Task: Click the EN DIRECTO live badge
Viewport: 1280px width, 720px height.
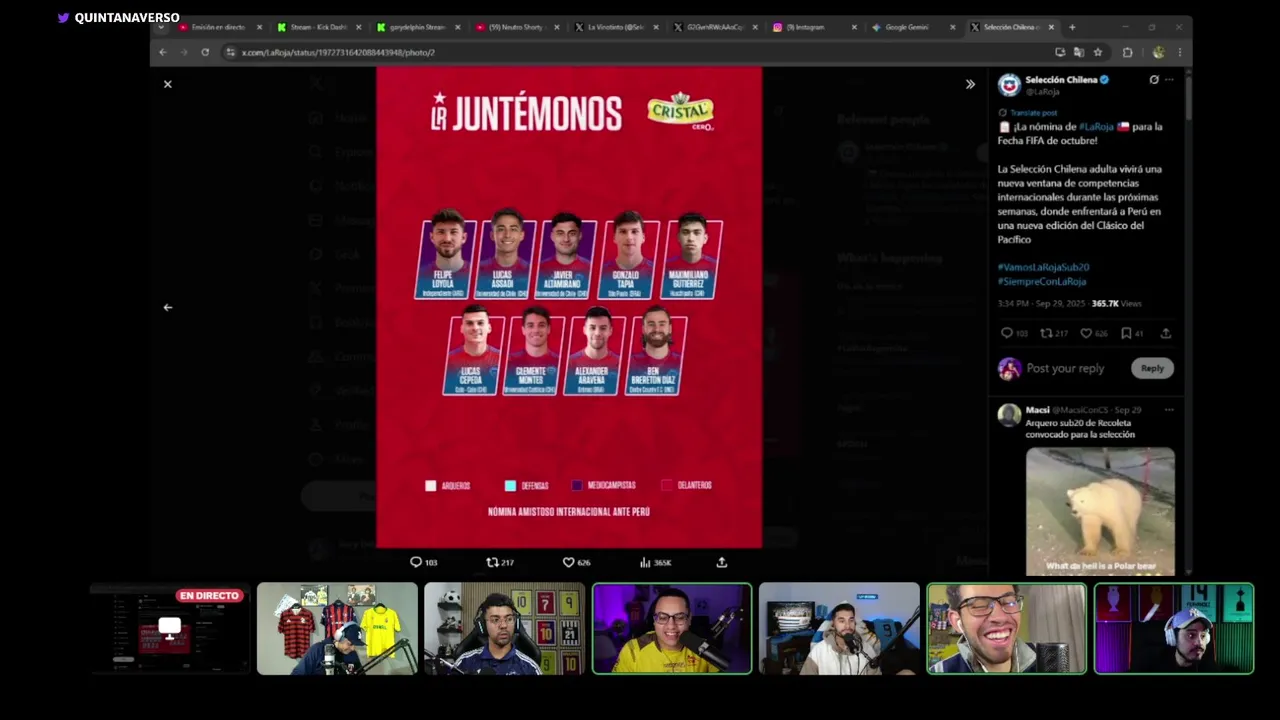Action: pyautogui.click(x=210, y=596)
